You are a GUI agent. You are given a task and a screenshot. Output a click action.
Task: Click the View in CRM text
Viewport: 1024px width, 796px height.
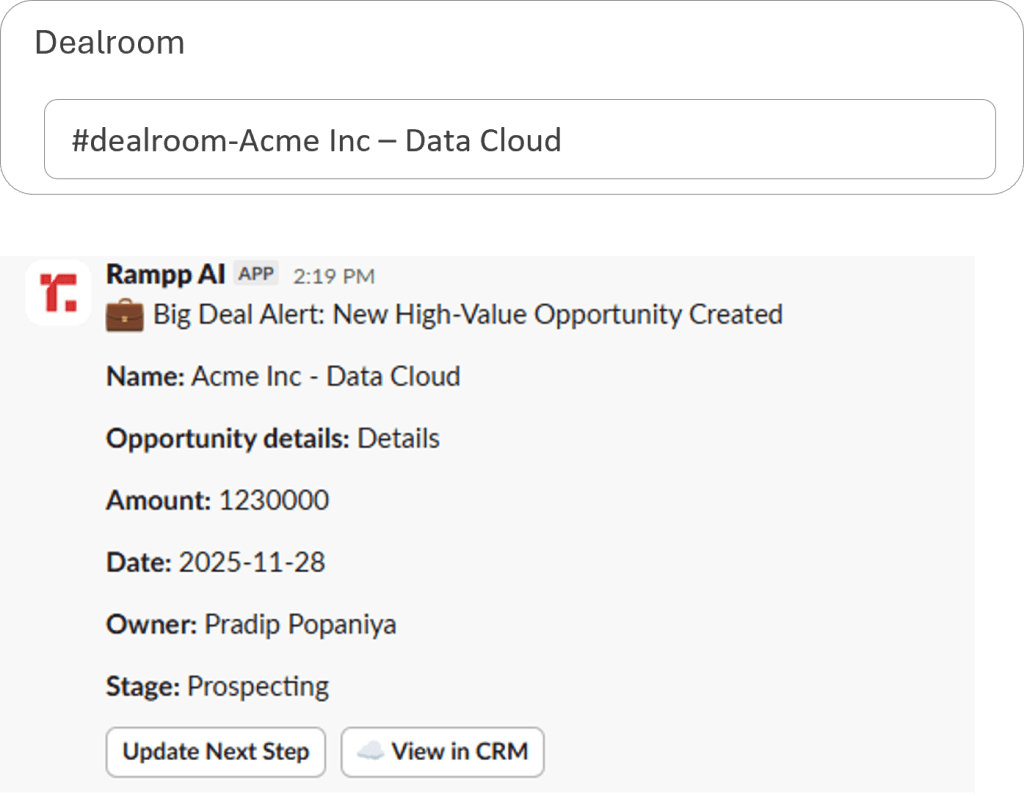tap(459, 751)
